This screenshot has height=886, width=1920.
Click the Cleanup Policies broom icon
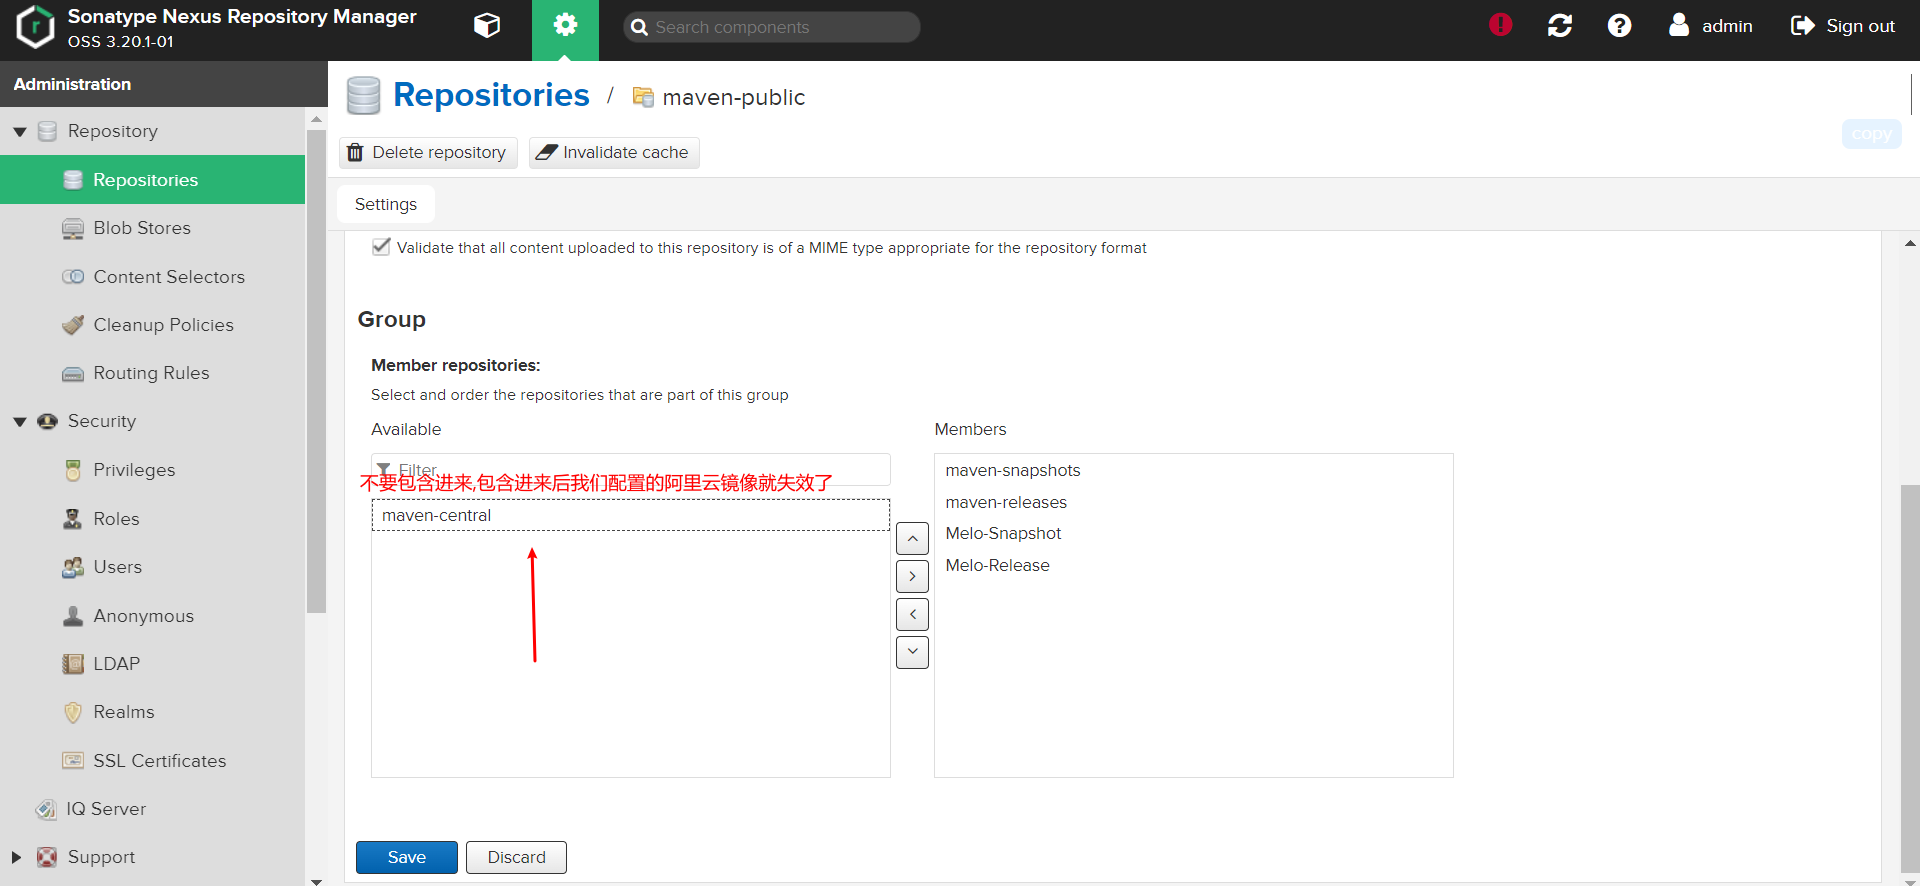73,325
